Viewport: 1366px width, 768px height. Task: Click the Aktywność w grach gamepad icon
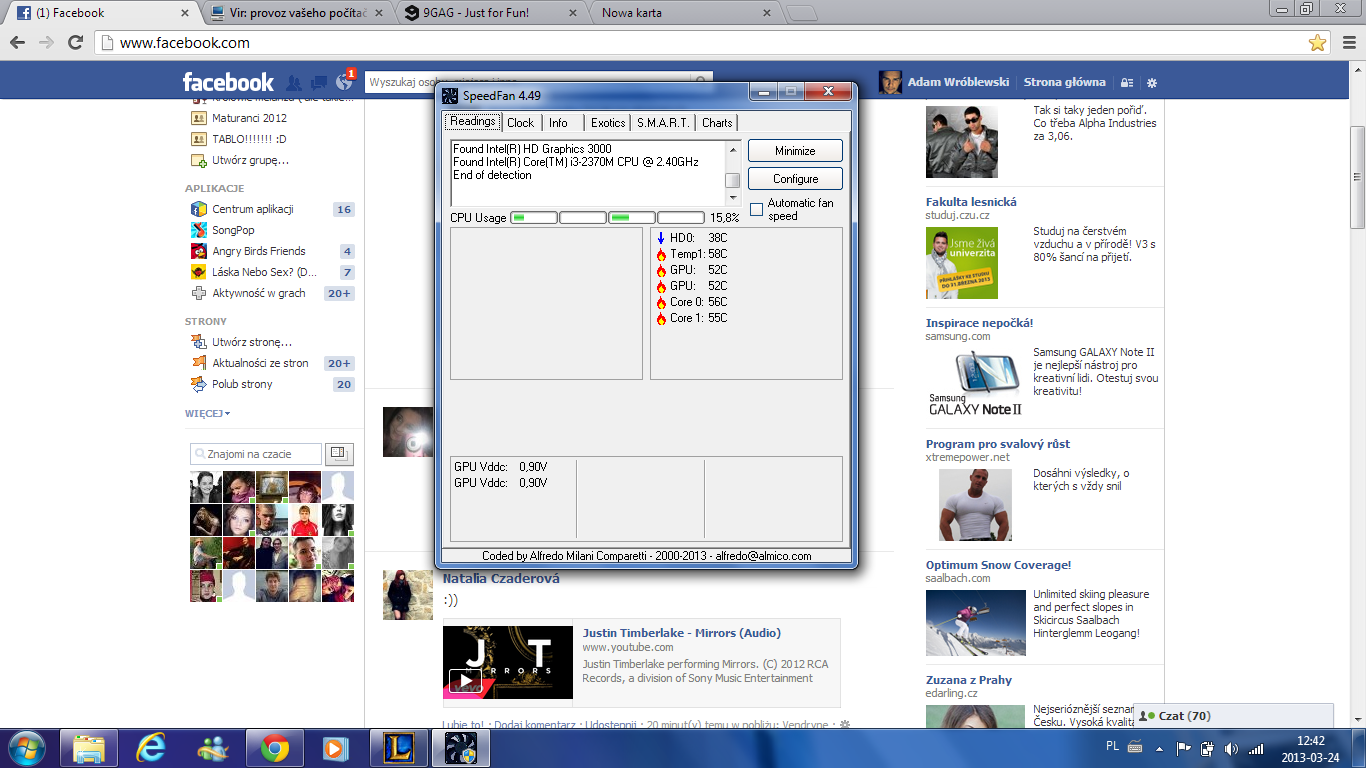[x=198, y=293]
